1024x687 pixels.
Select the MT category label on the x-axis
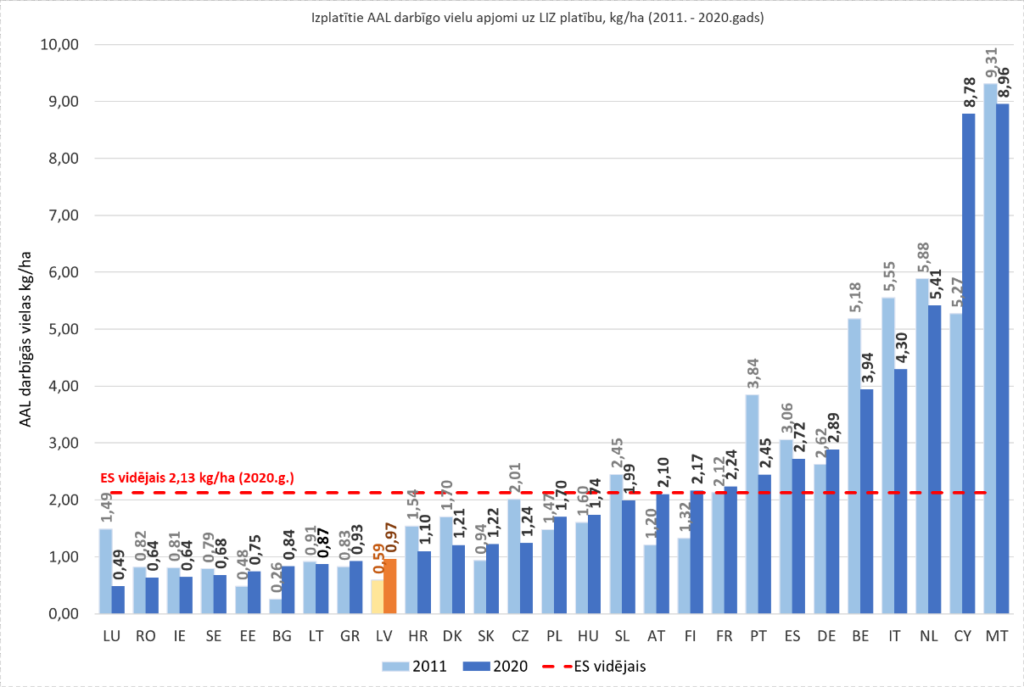click(994, 635)
